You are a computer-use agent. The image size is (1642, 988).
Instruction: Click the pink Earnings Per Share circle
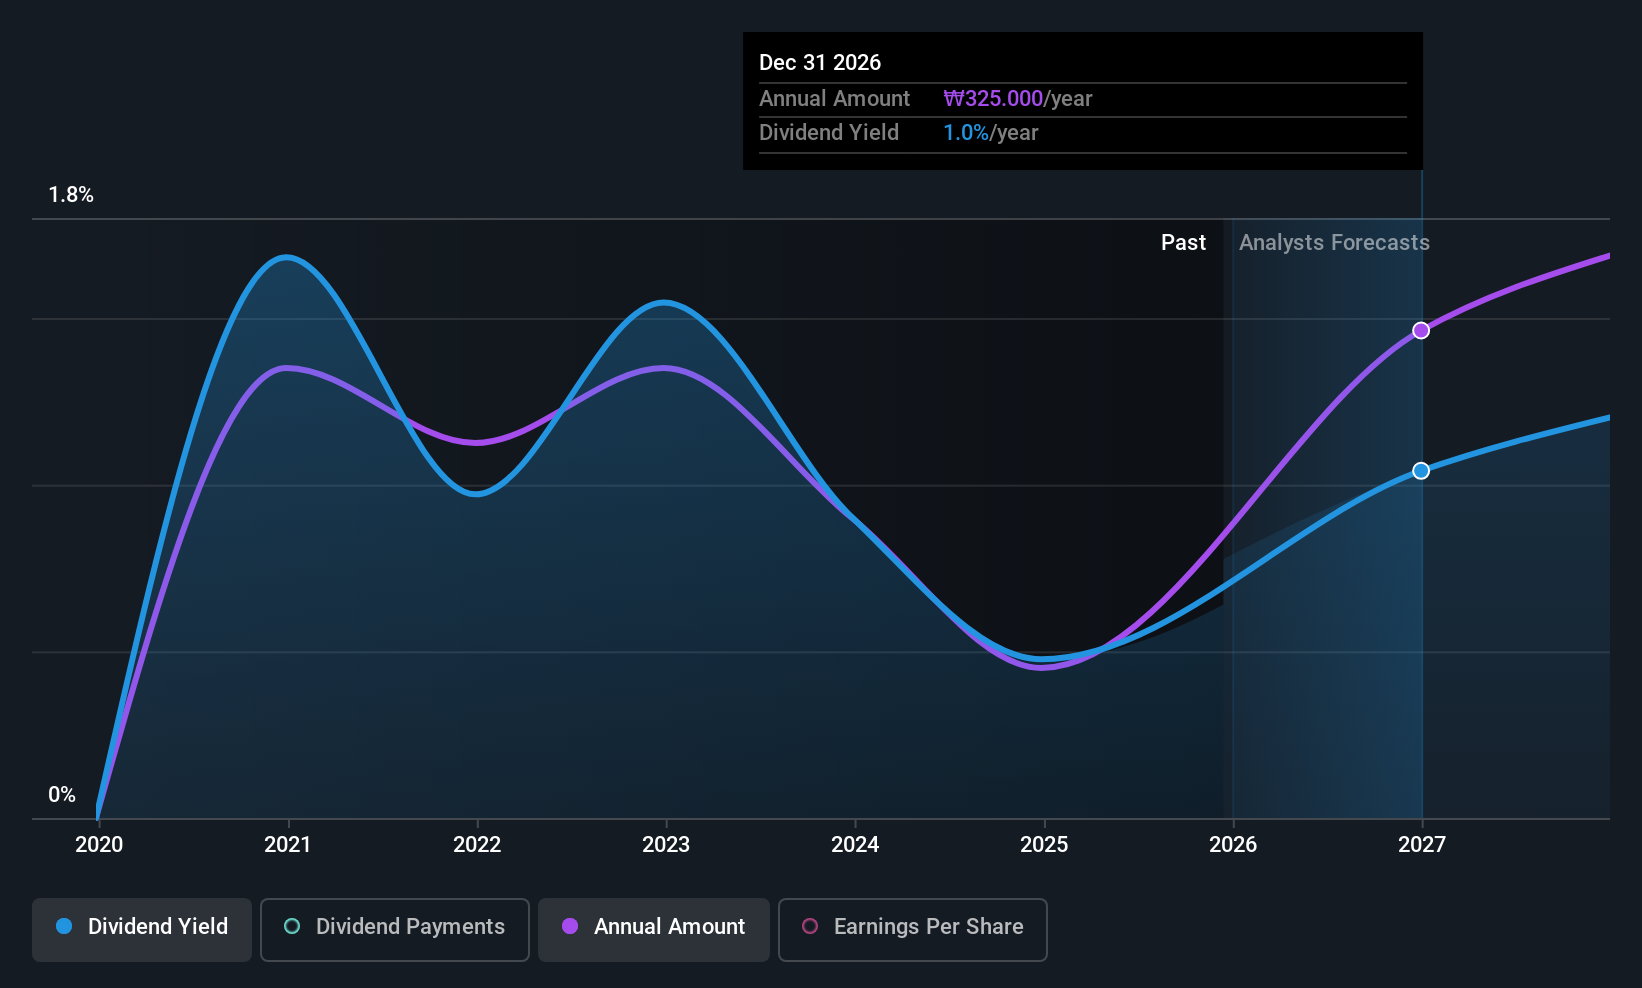pos(810,926)
